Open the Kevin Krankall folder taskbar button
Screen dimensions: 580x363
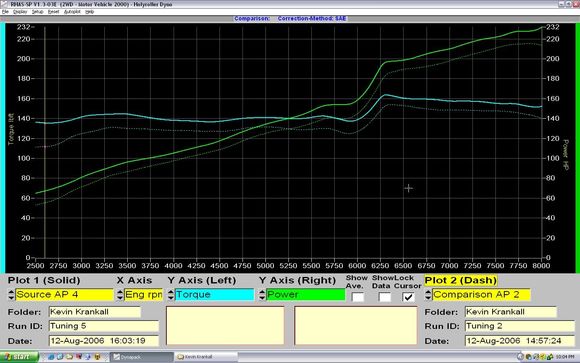pyautogui.click(x=206, y=357)
